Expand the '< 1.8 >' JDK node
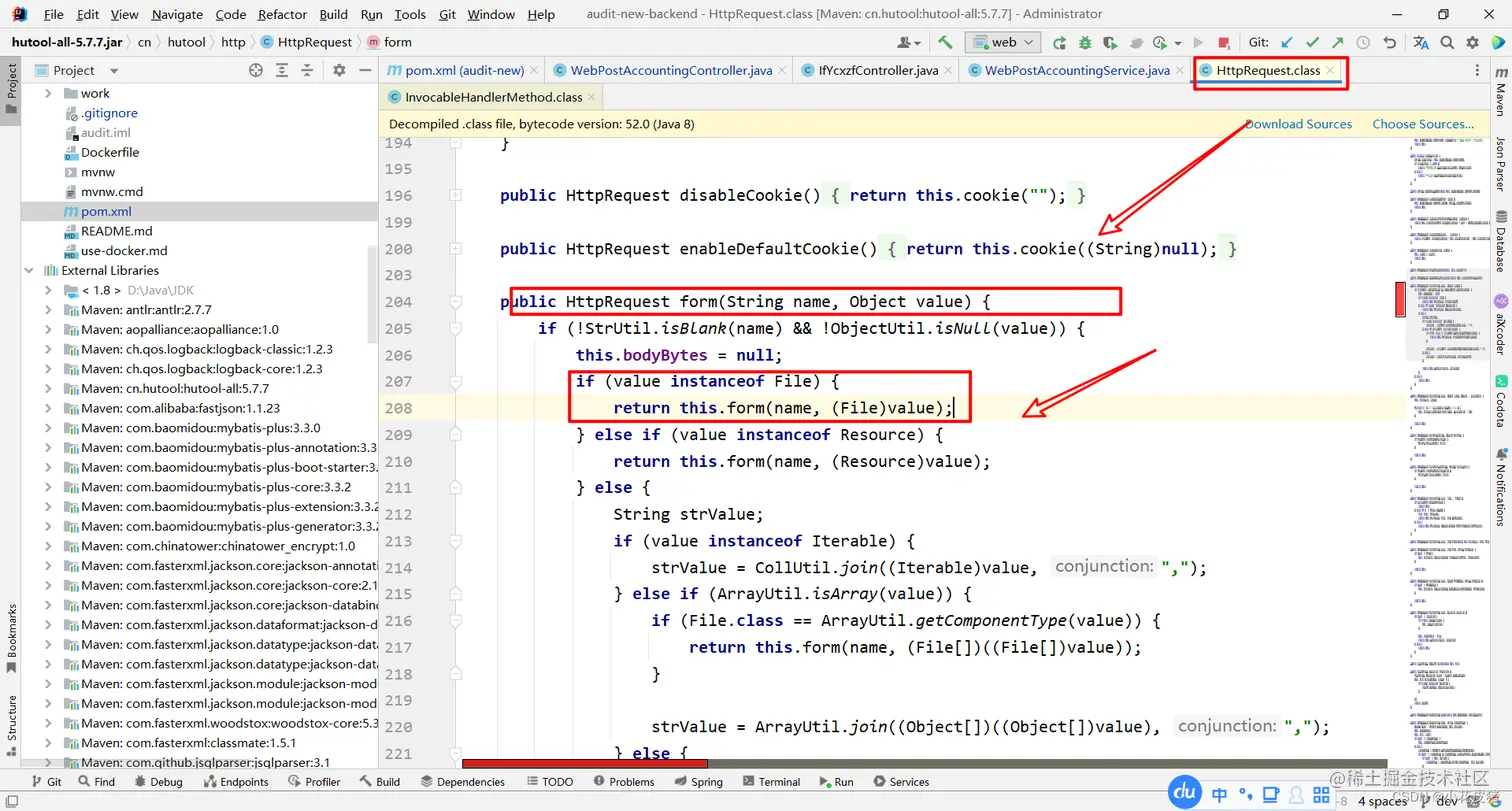This screenshot has width=1512, height=811. pos(48,290)
